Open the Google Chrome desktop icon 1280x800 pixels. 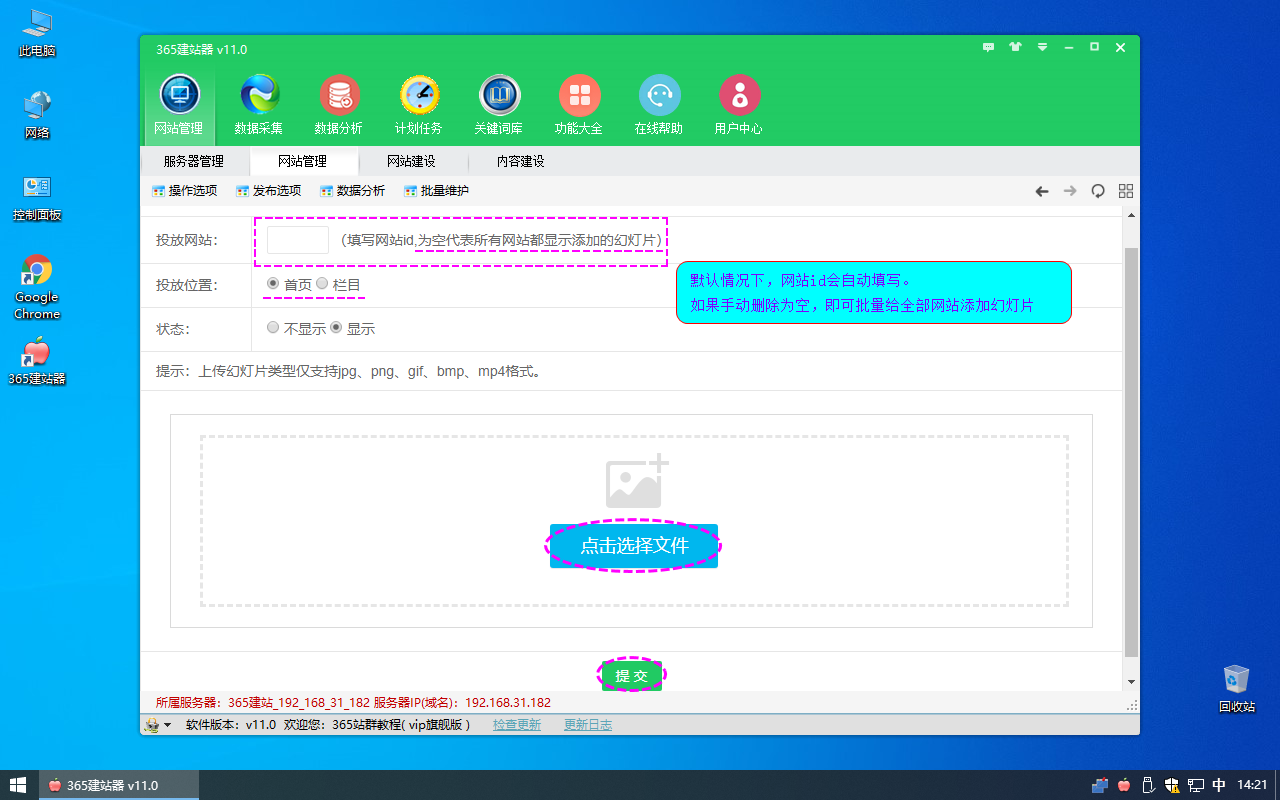coord(37,287)
